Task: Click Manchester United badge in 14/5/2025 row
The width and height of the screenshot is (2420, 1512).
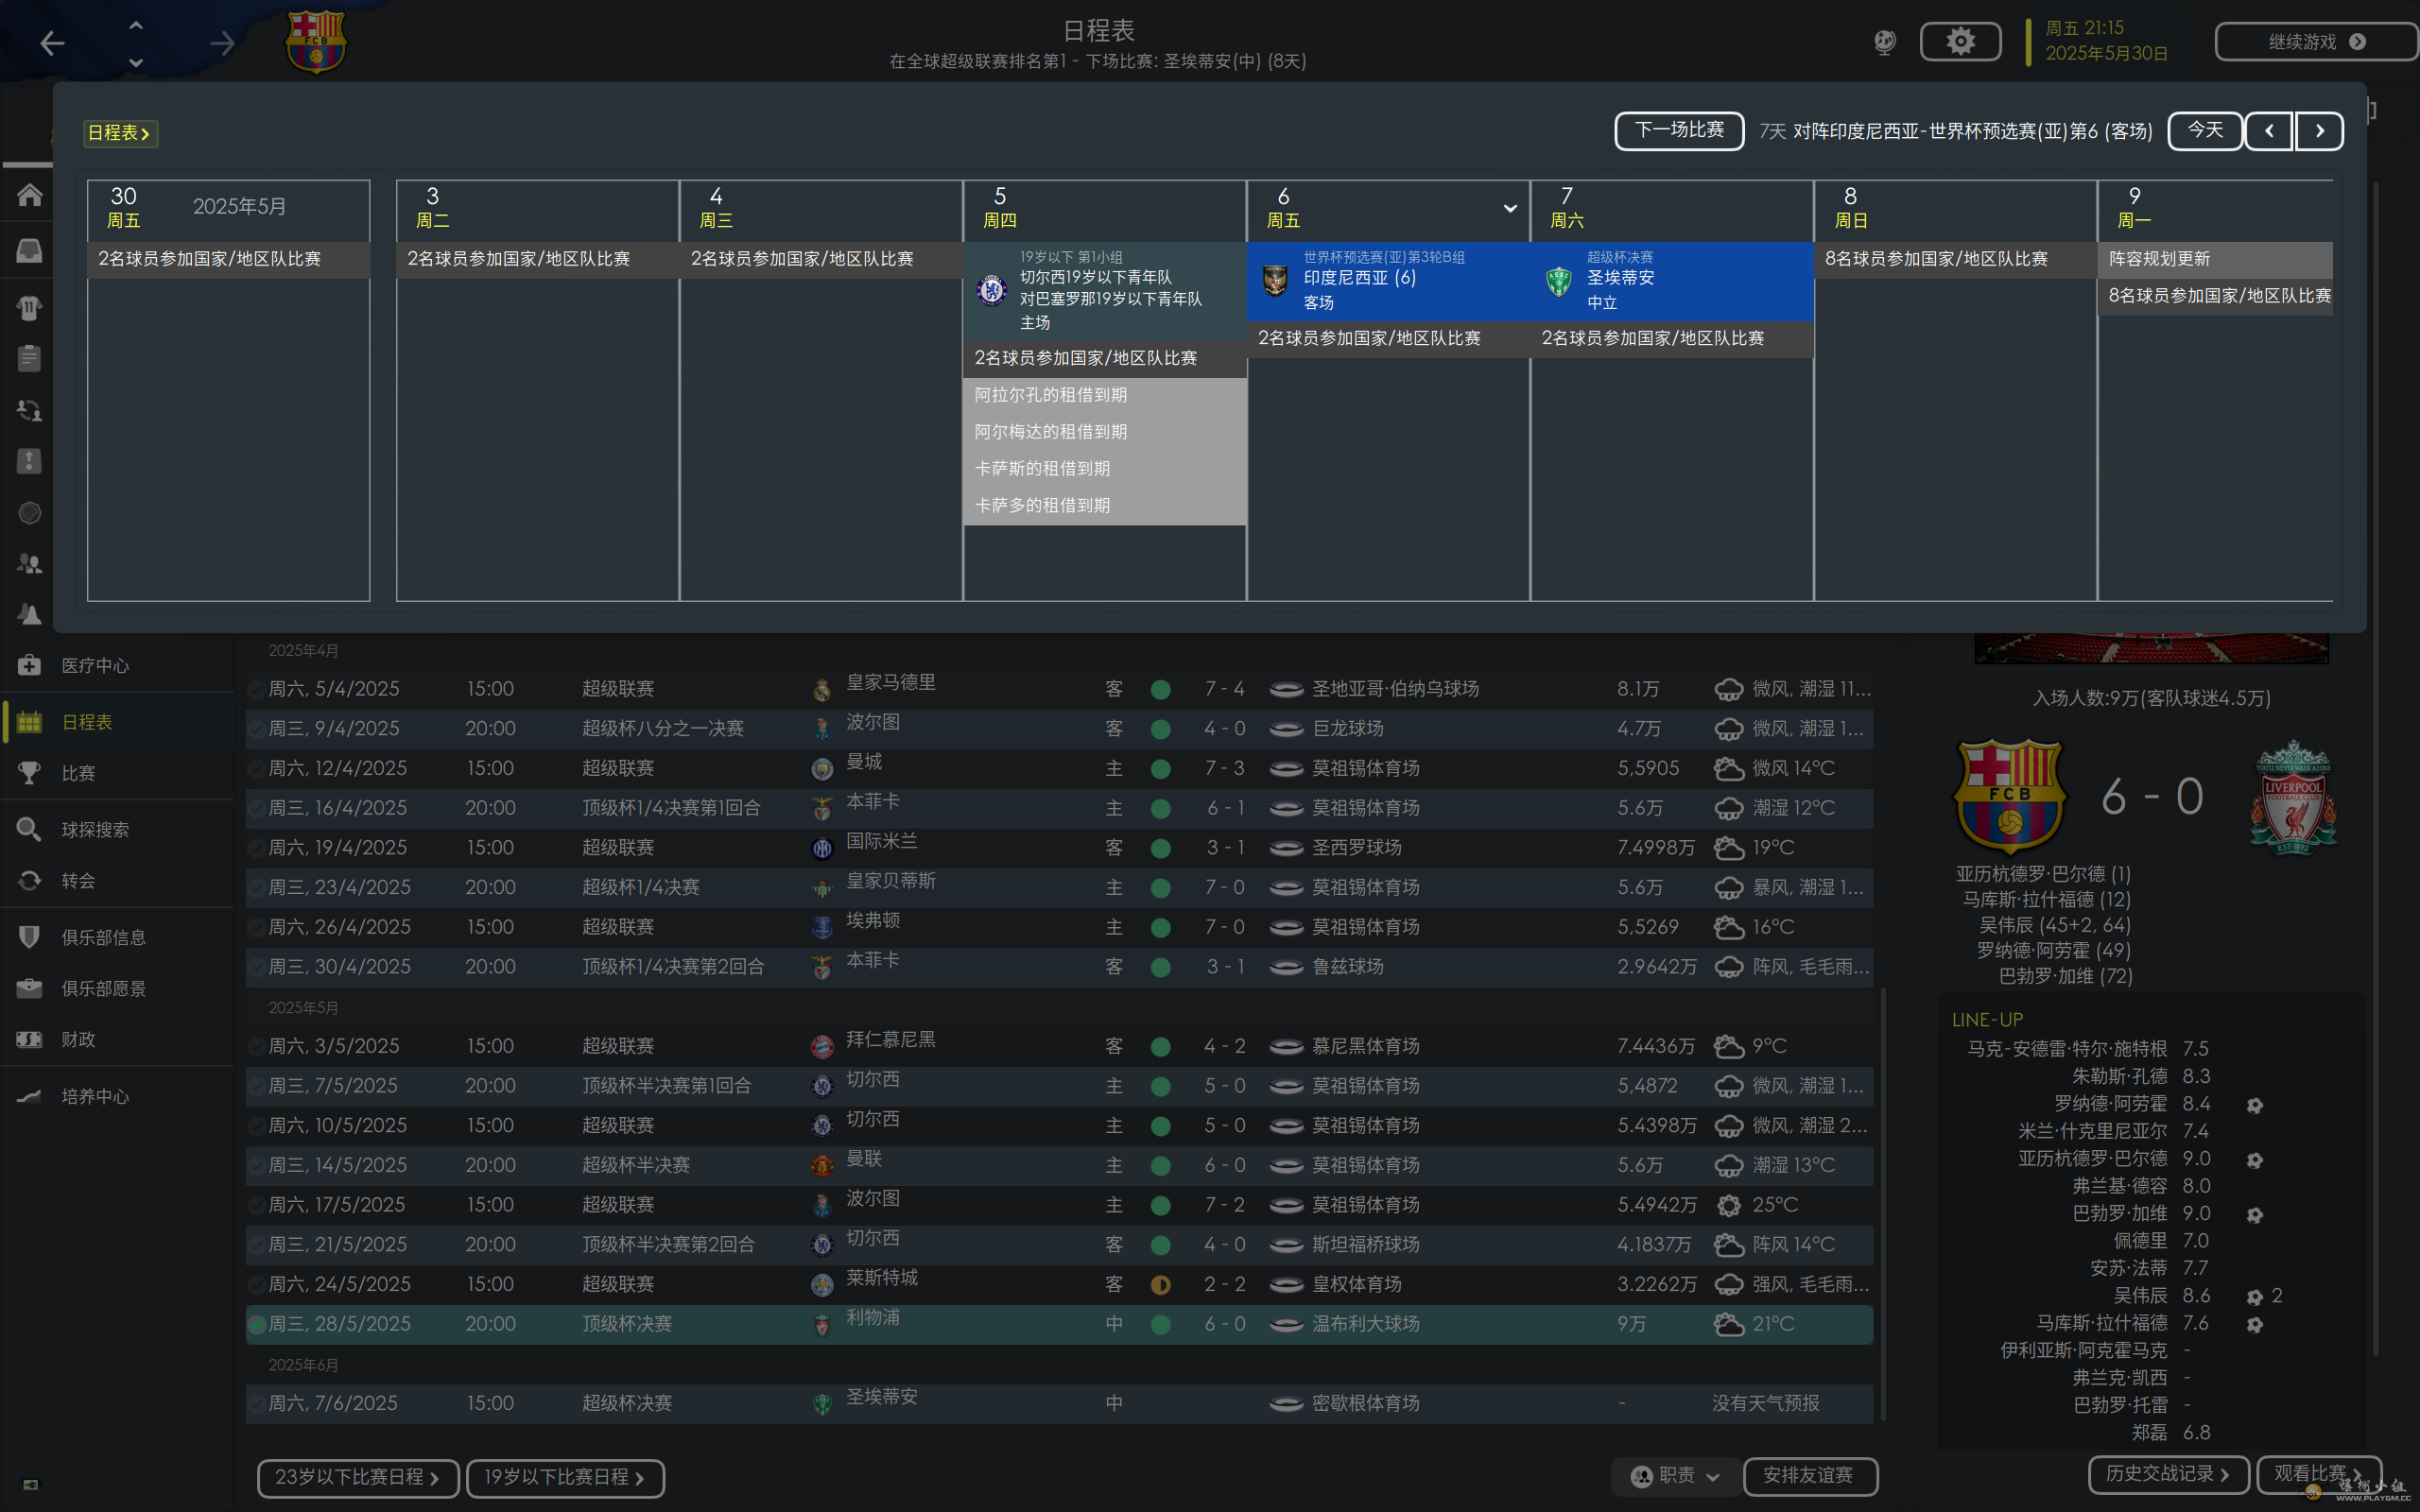Action: (822, 1166)
